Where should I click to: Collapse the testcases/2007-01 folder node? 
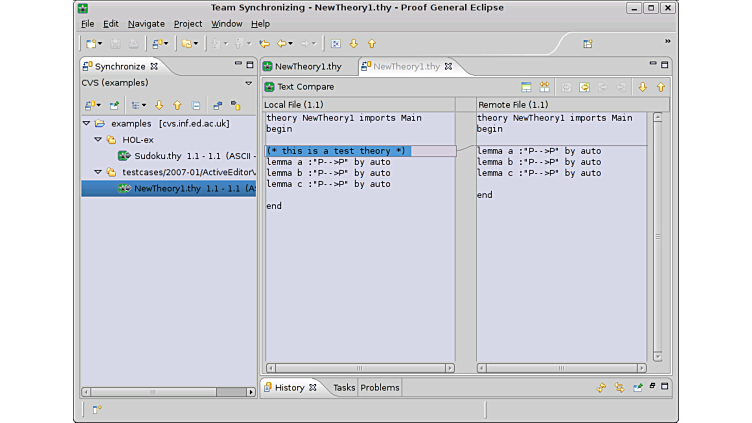(99, 172)
